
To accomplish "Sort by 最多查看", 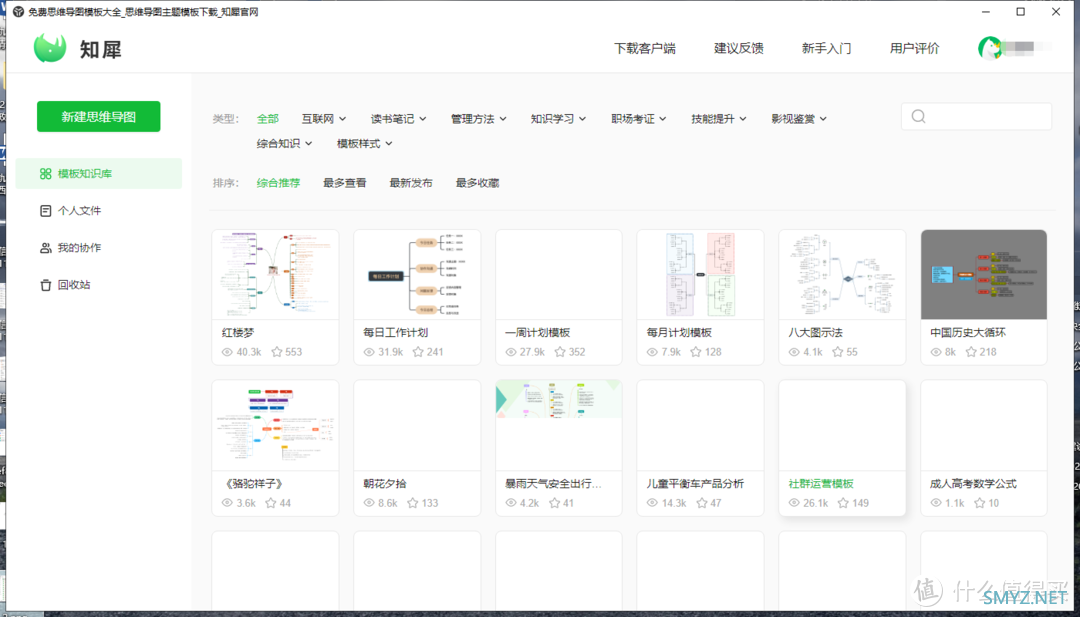I will [x=345, y=183].
